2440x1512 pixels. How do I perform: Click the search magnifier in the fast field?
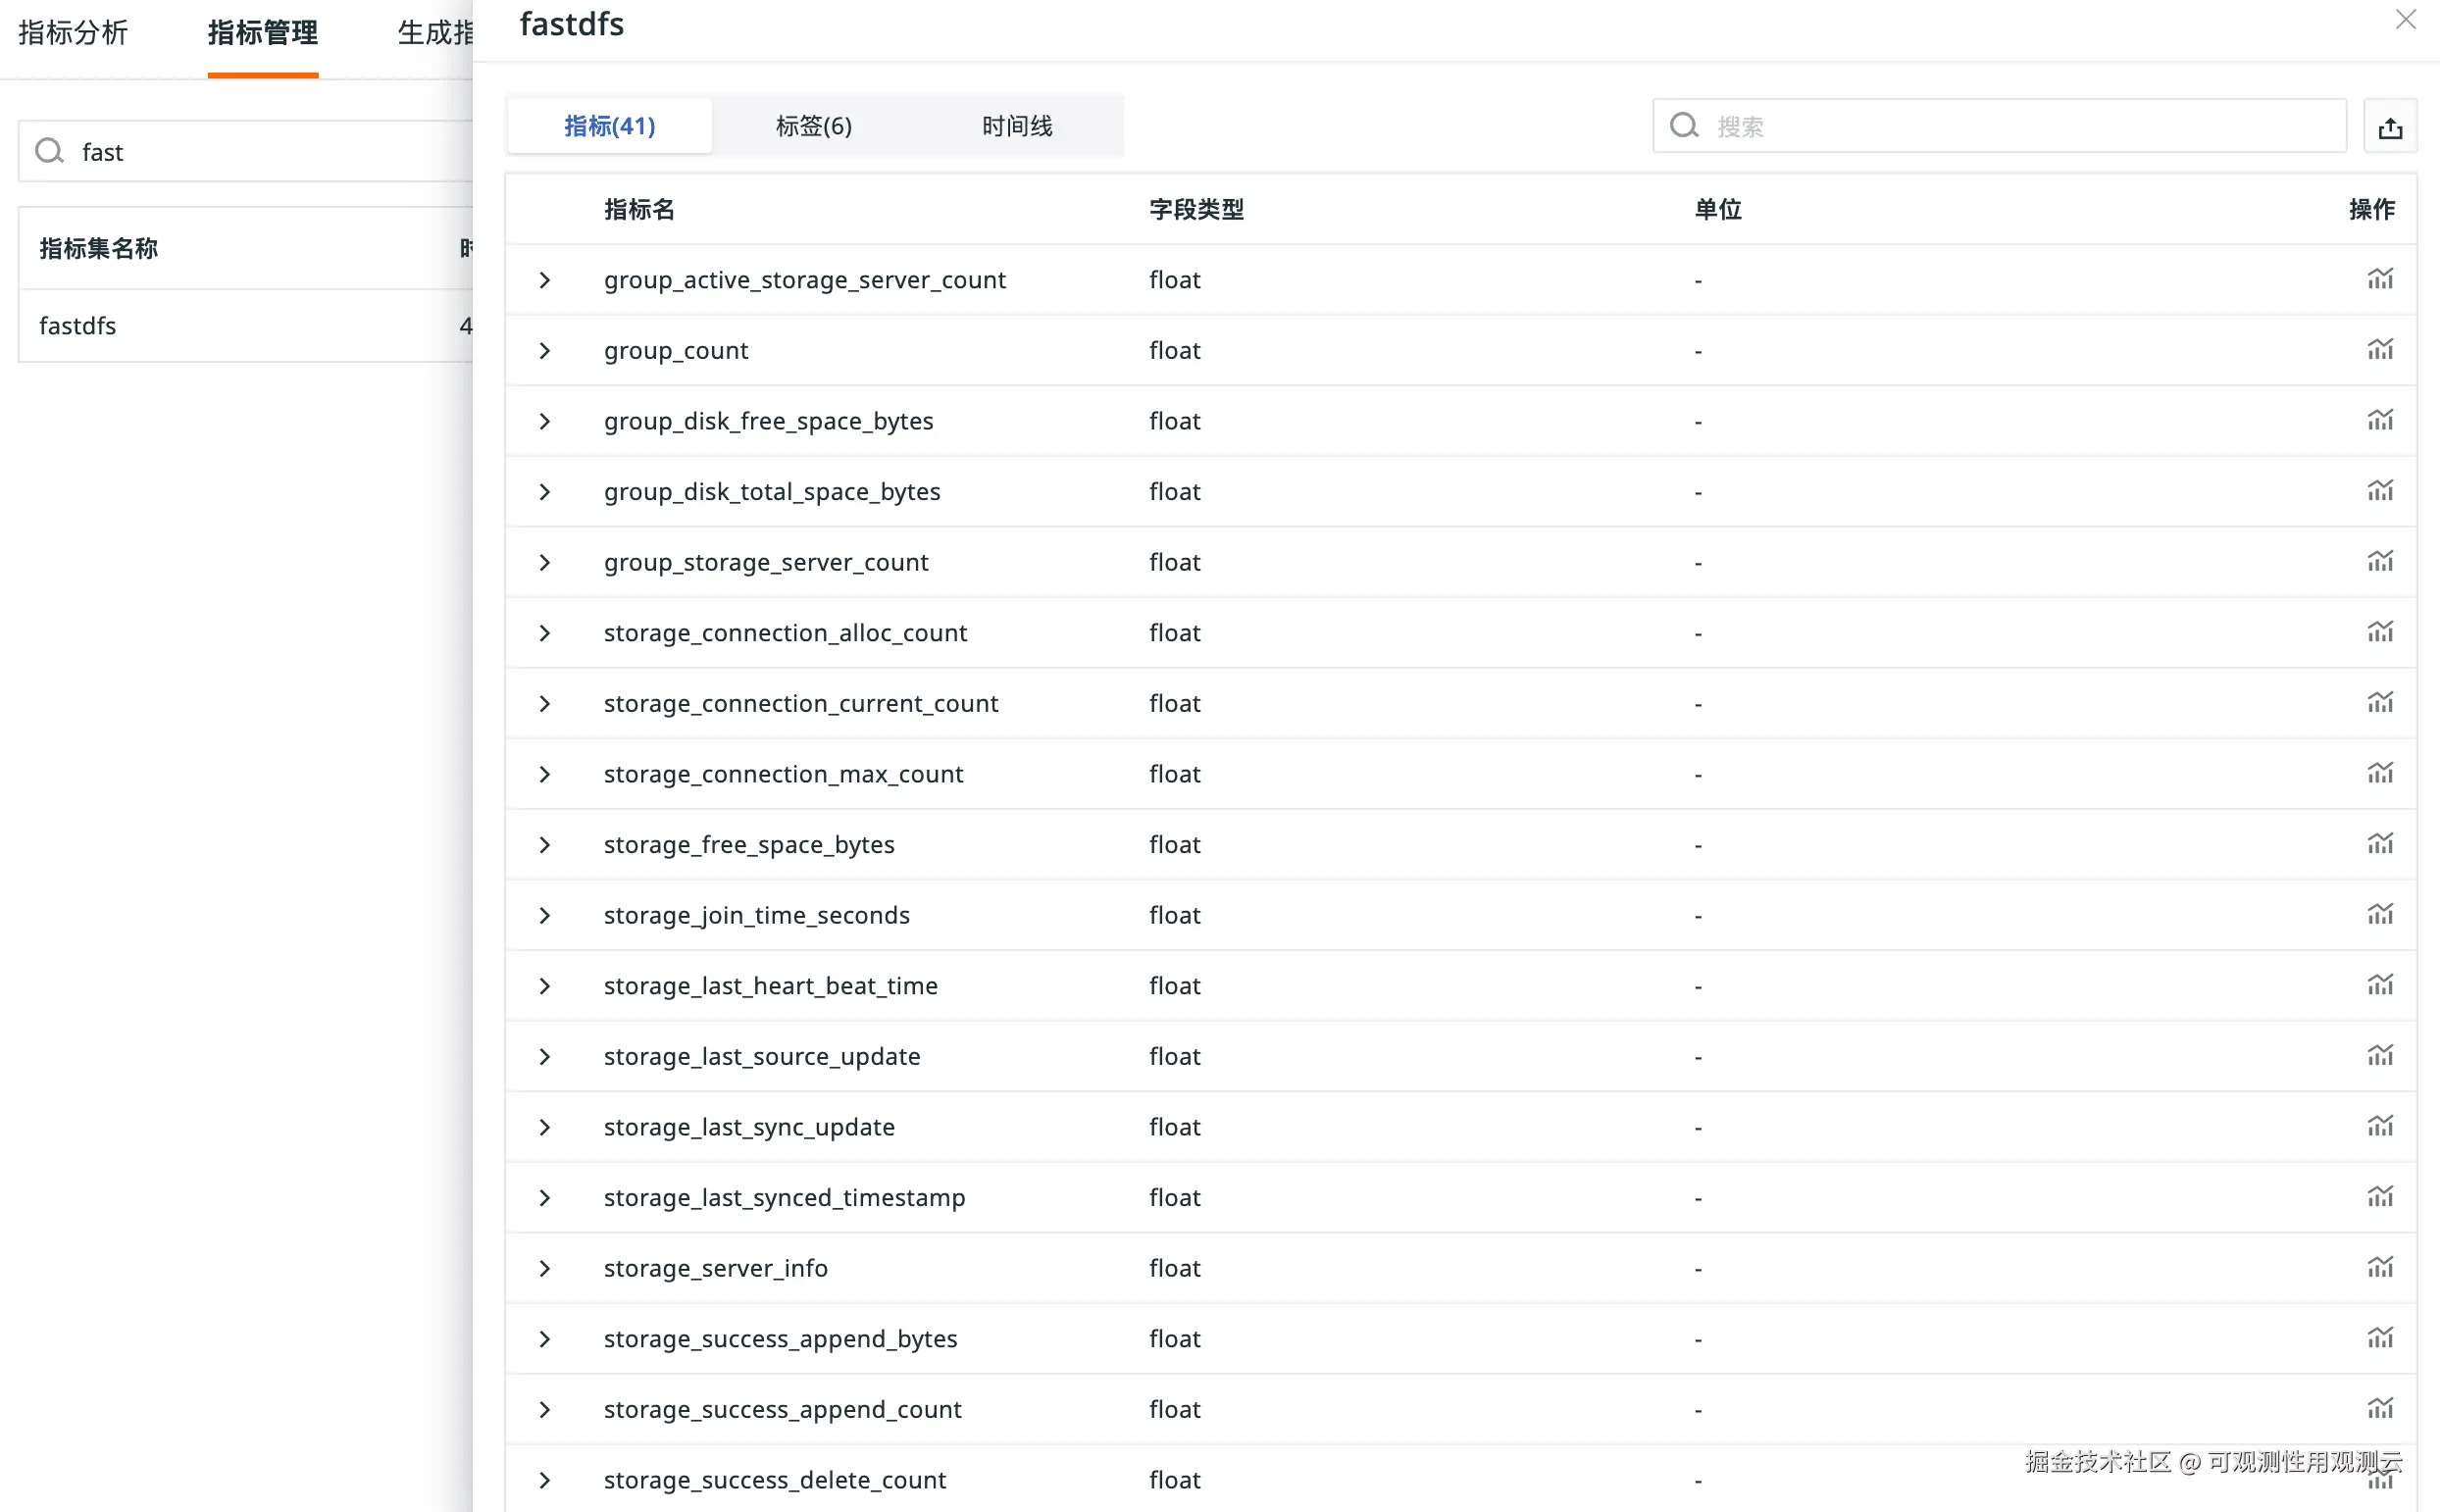click(x=49, y=151)
